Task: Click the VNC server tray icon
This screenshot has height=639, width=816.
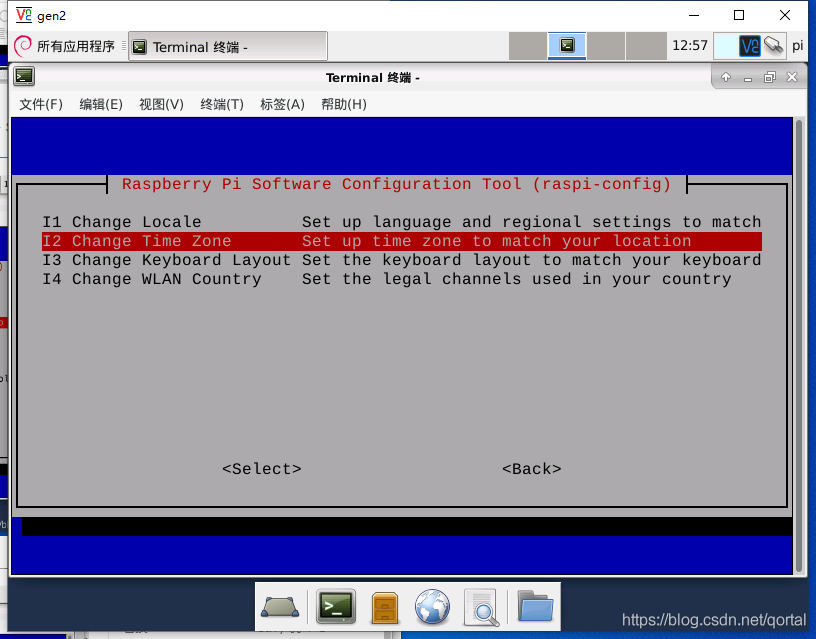Action: (749, 46)
